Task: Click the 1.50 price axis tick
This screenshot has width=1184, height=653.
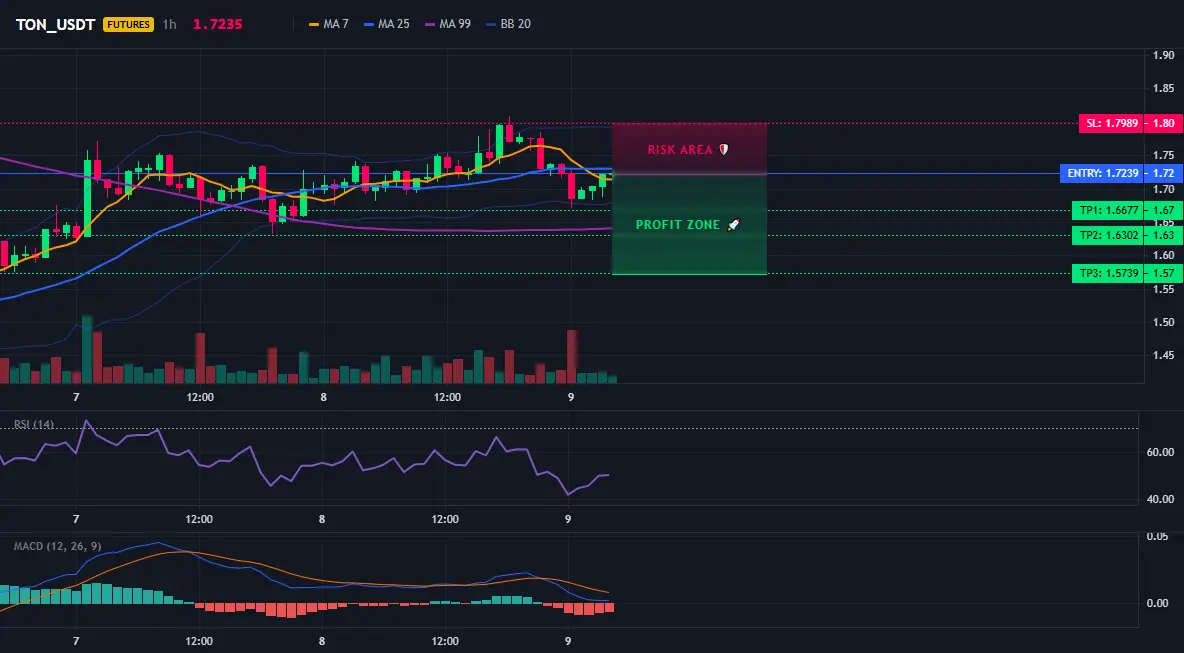Action: [x=1164, y=322]
